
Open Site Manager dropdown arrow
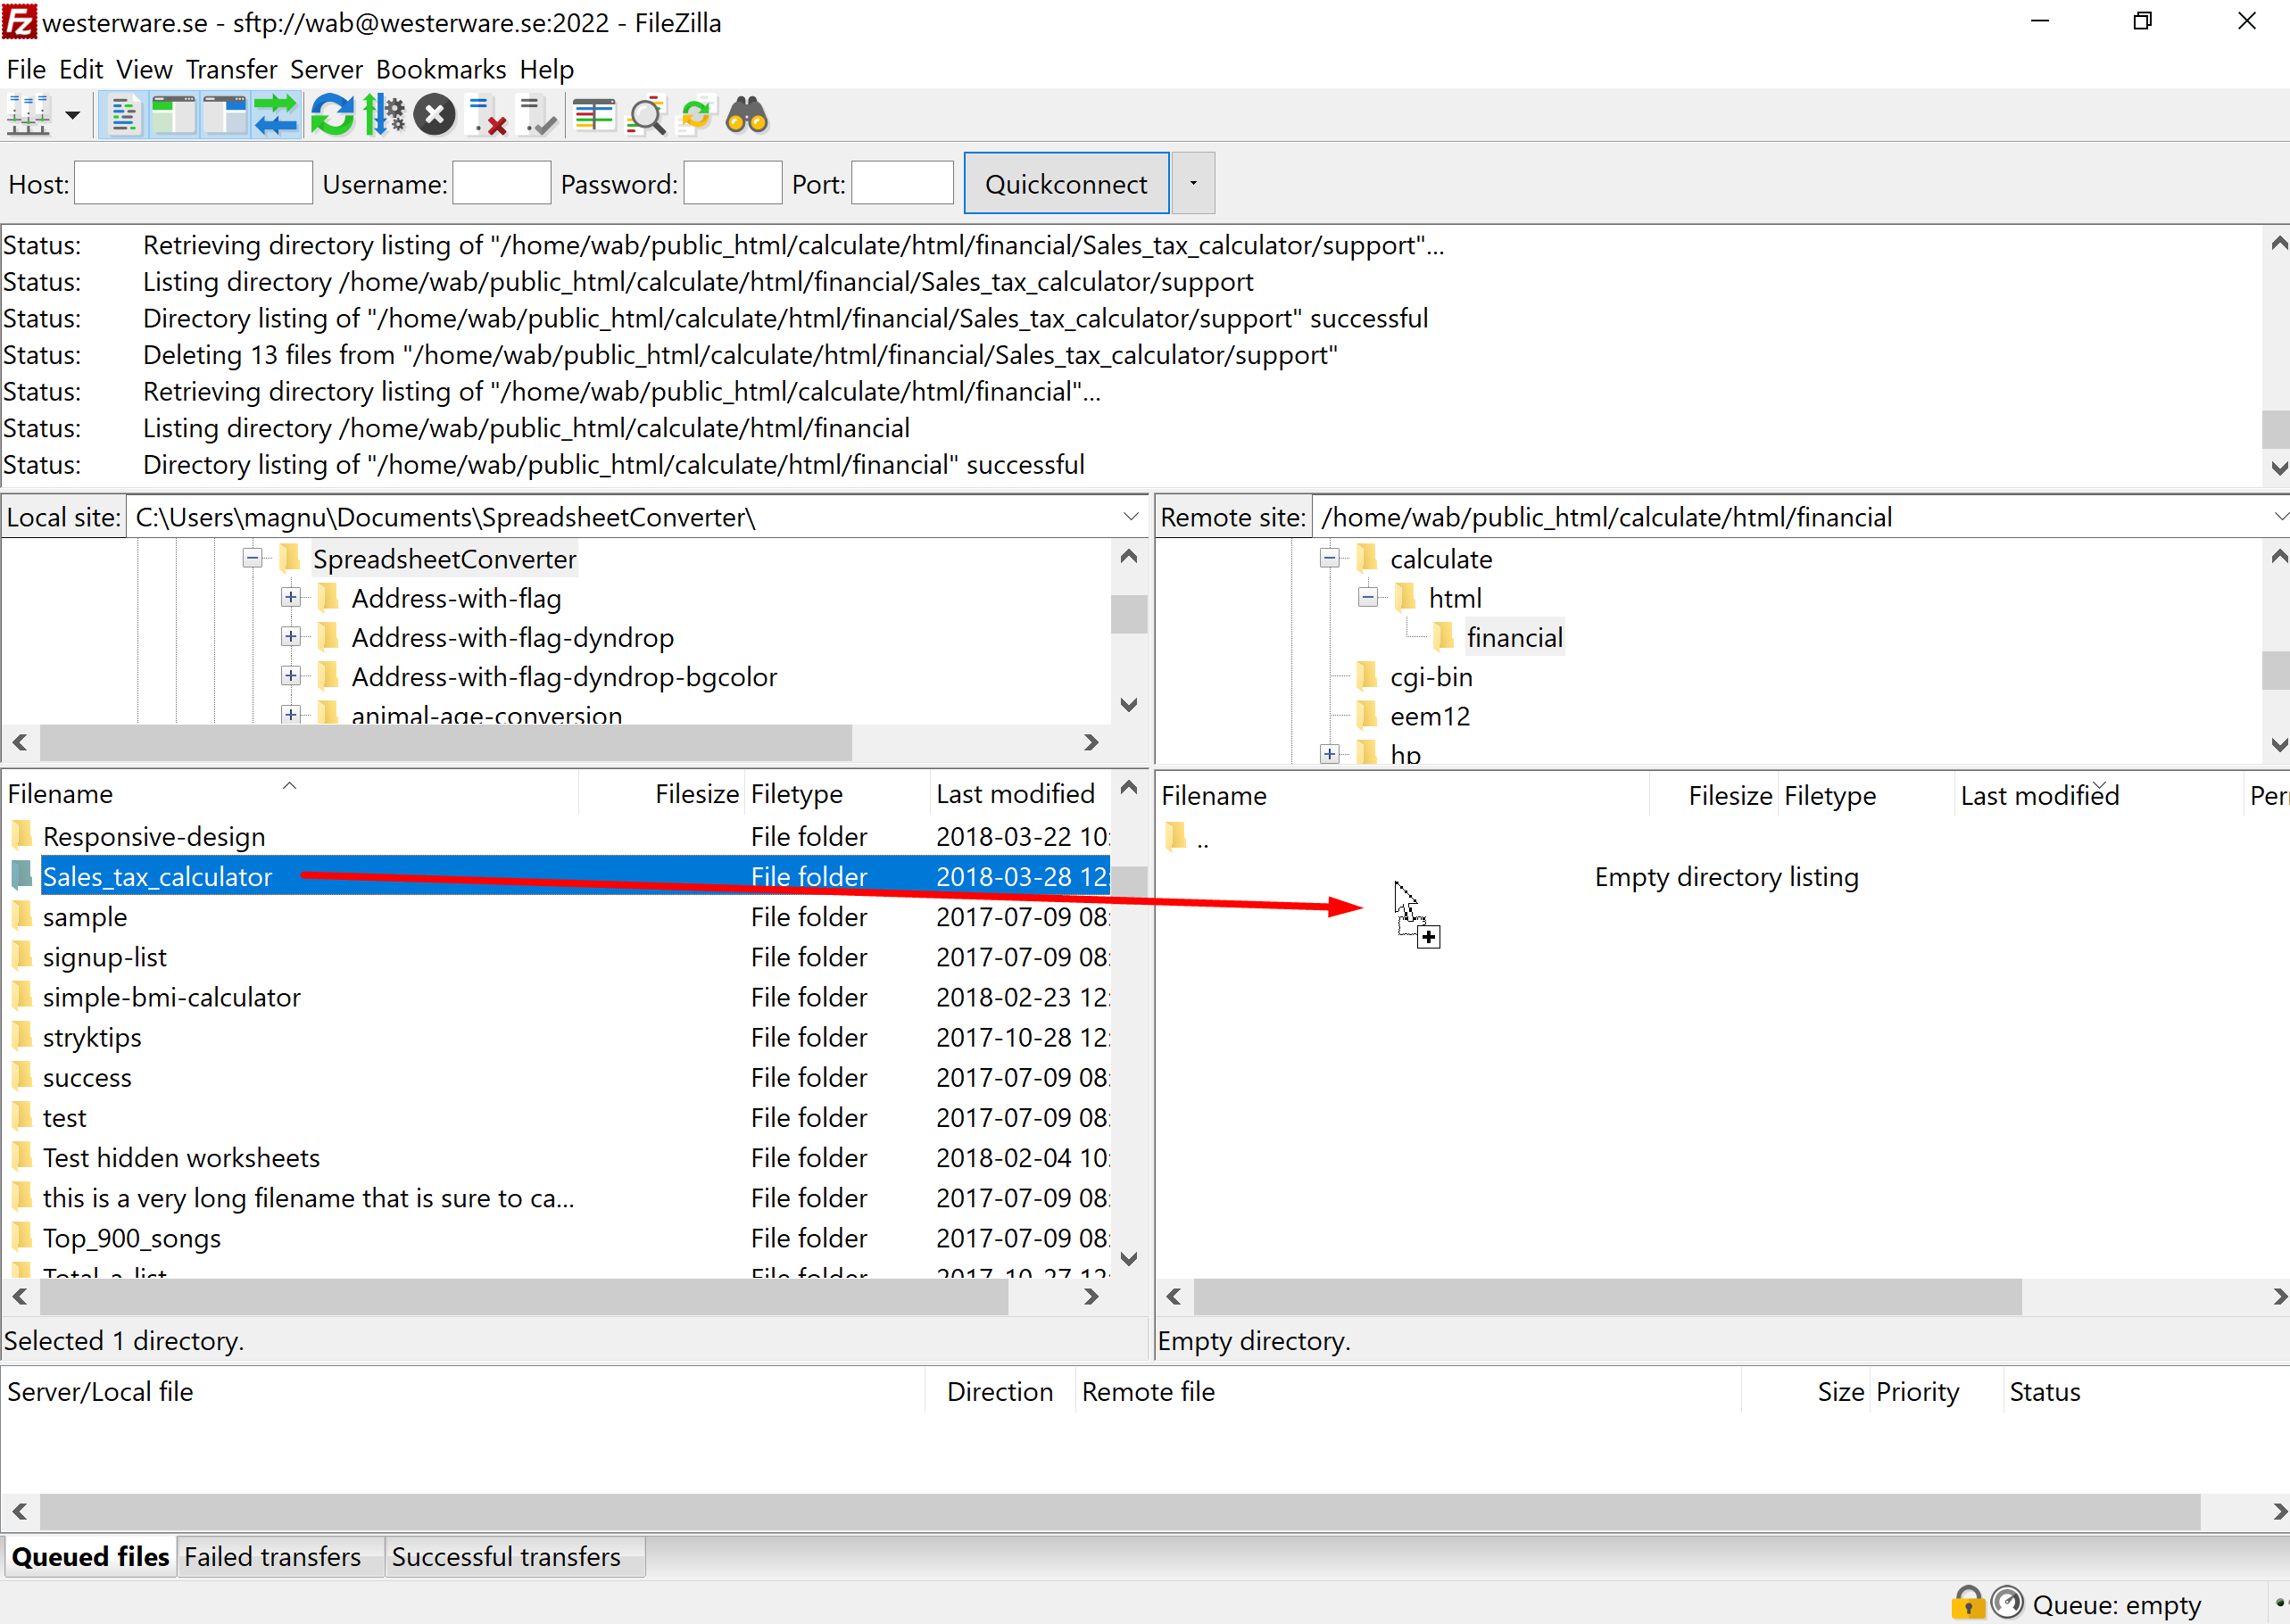72,116
